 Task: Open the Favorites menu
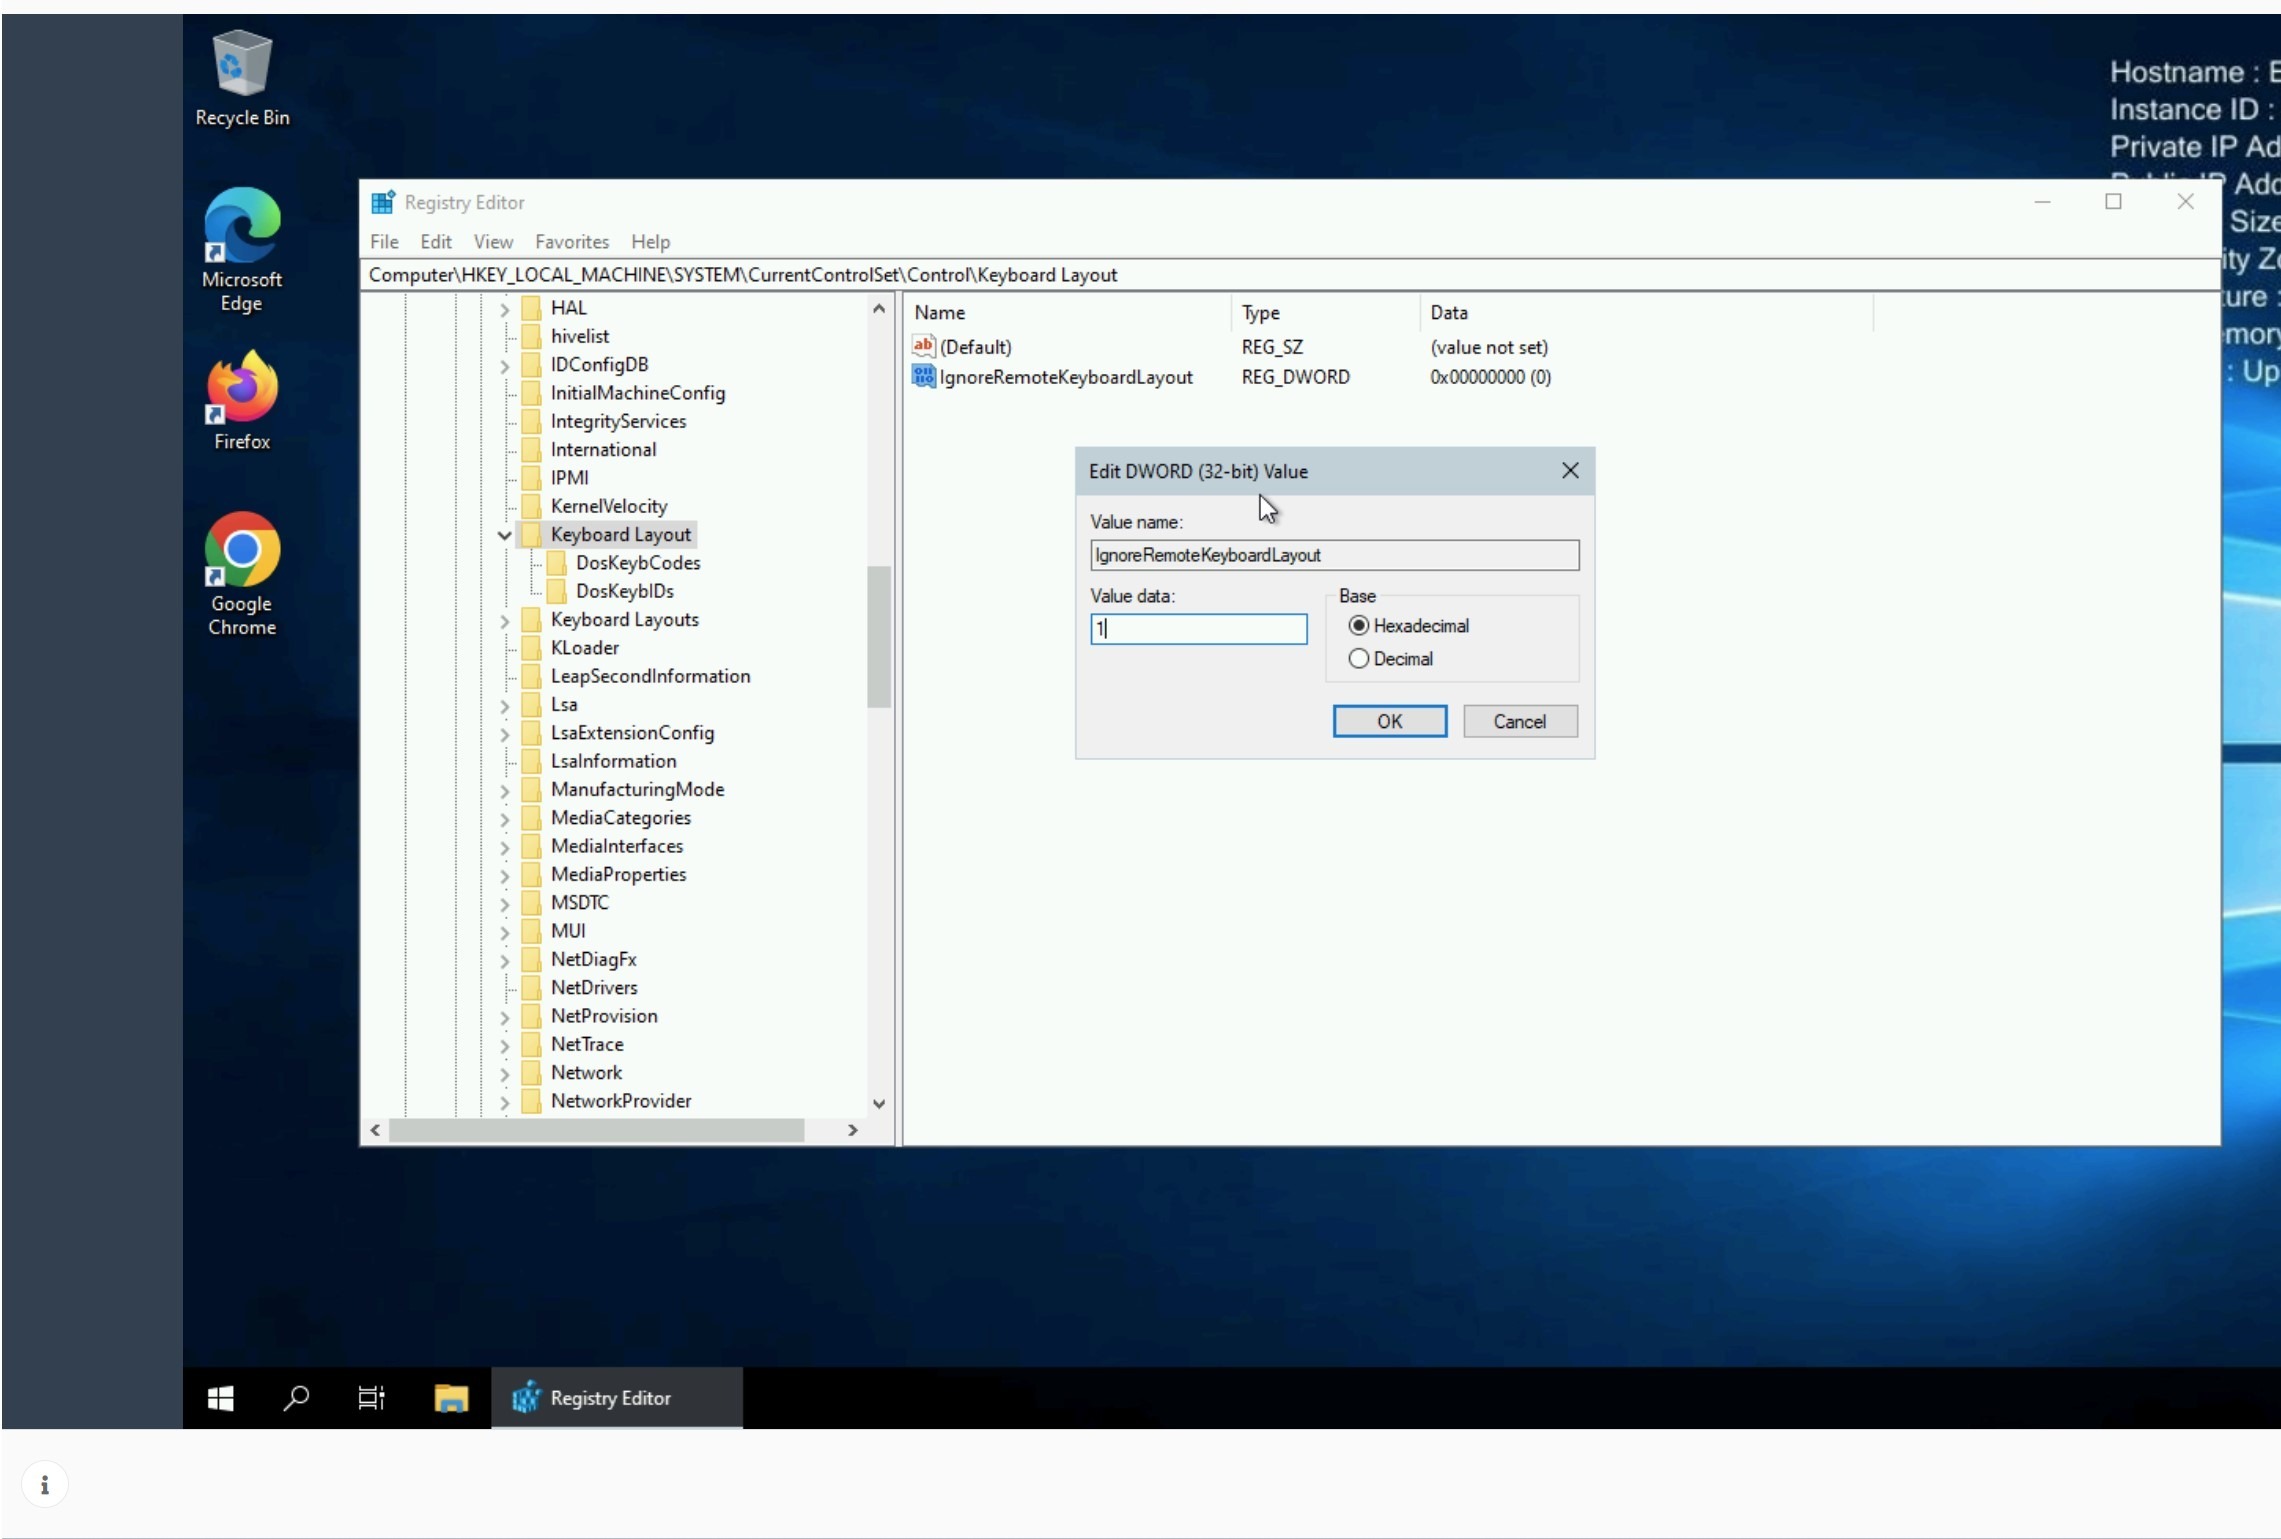point(571,241)
